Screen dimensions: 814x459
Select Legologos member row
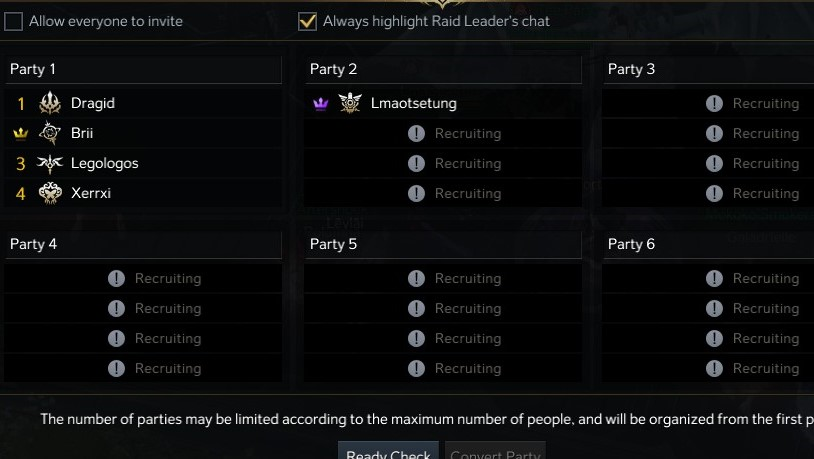105,163
